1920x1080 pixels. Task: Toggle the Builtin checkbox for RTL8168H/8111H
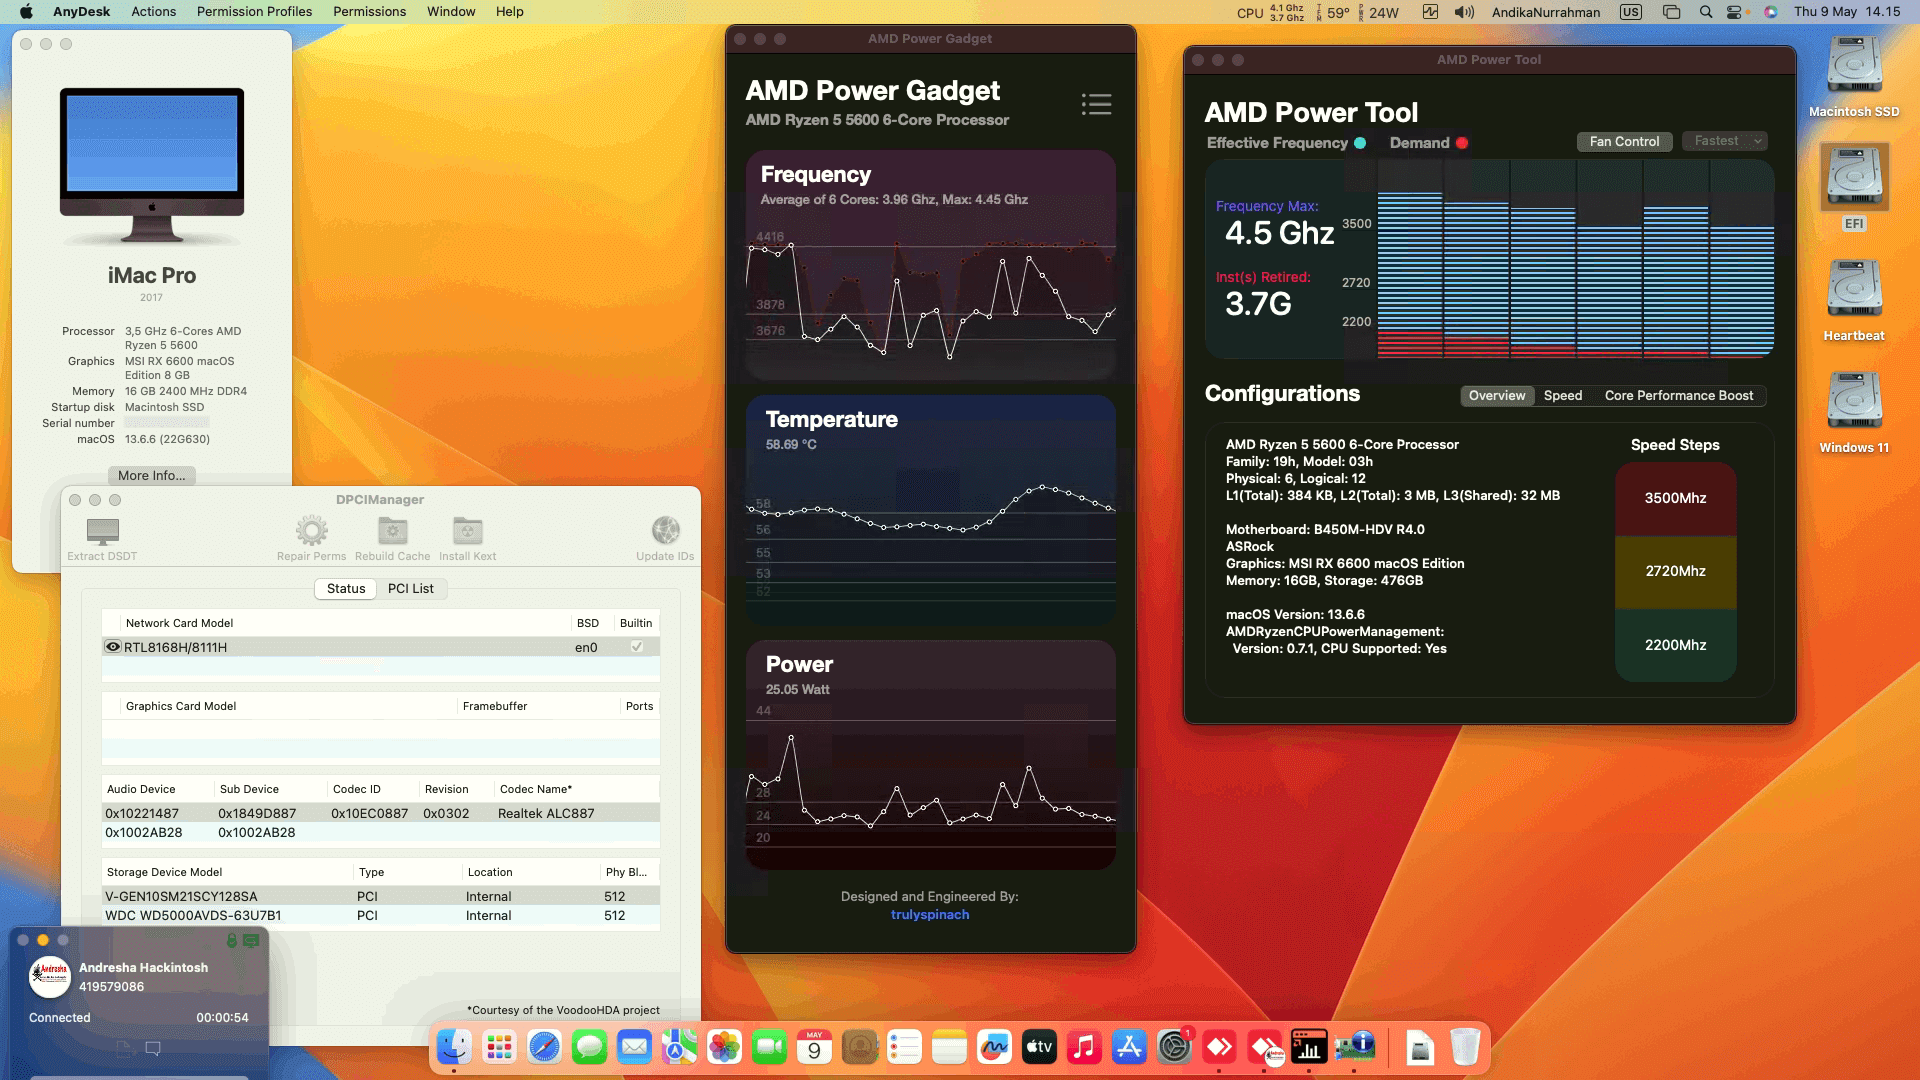tap(636, 647)
